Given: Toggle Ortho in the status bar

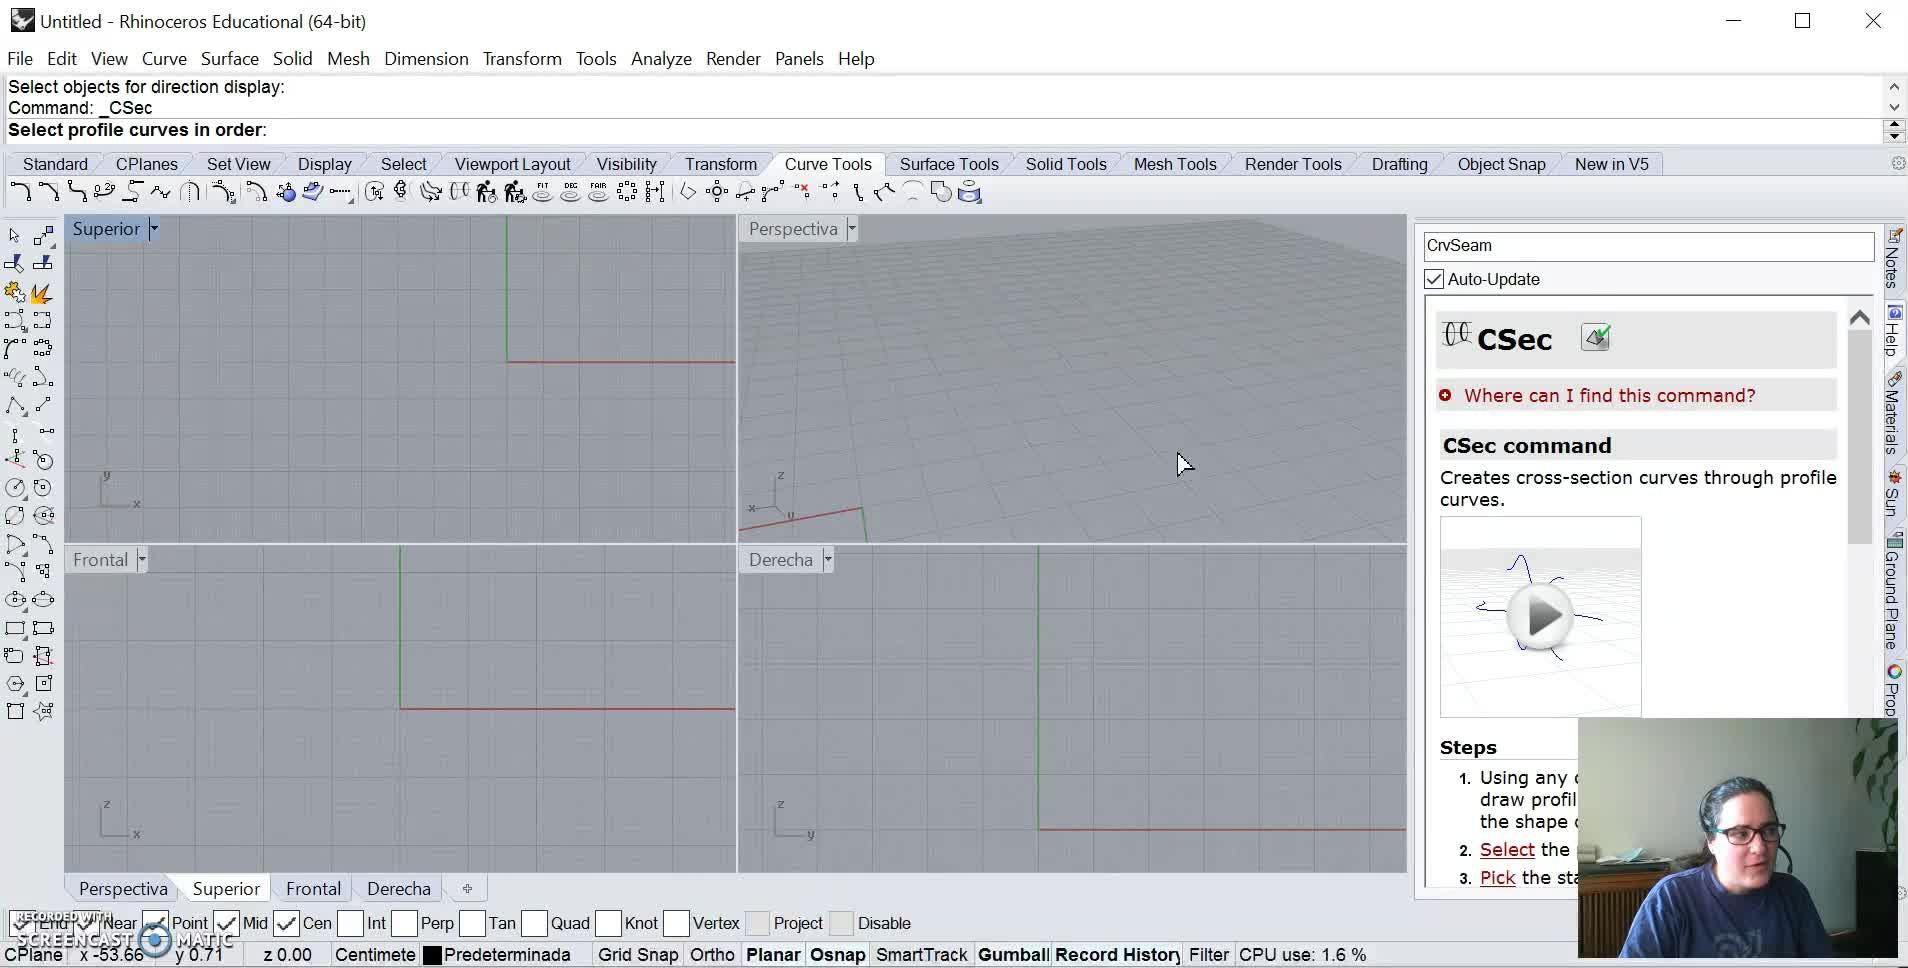Looking at the screenshot, I should 711,955.
